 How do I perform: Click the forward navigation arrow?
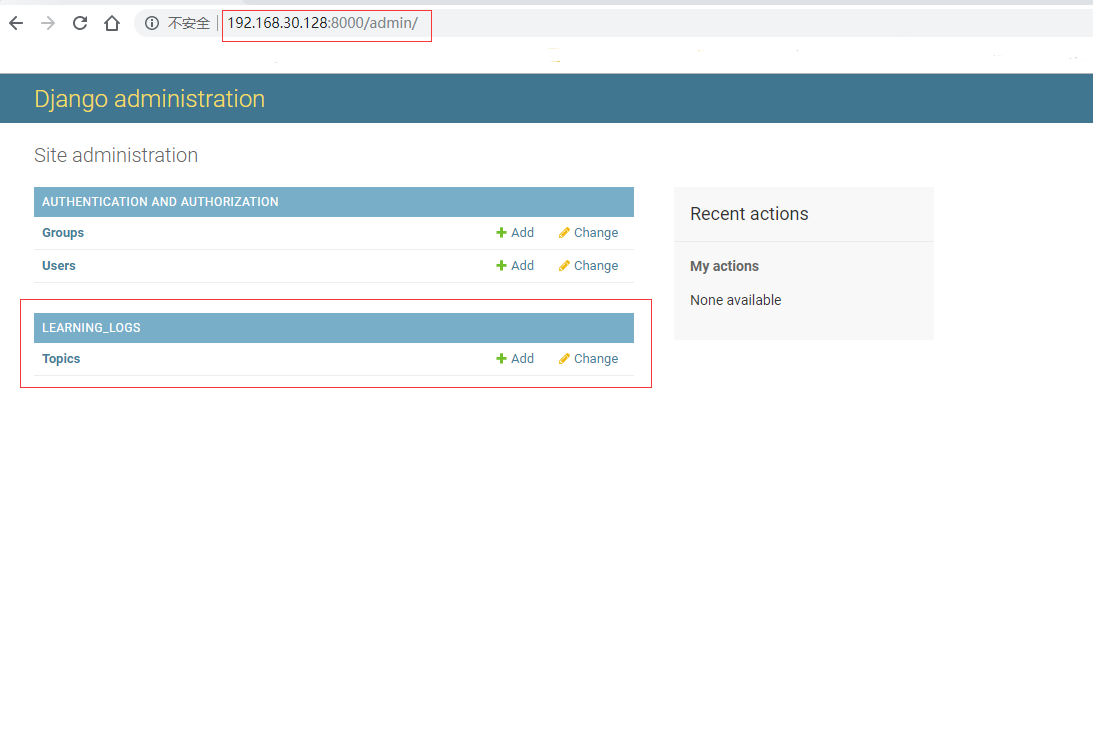coord(47,22)
